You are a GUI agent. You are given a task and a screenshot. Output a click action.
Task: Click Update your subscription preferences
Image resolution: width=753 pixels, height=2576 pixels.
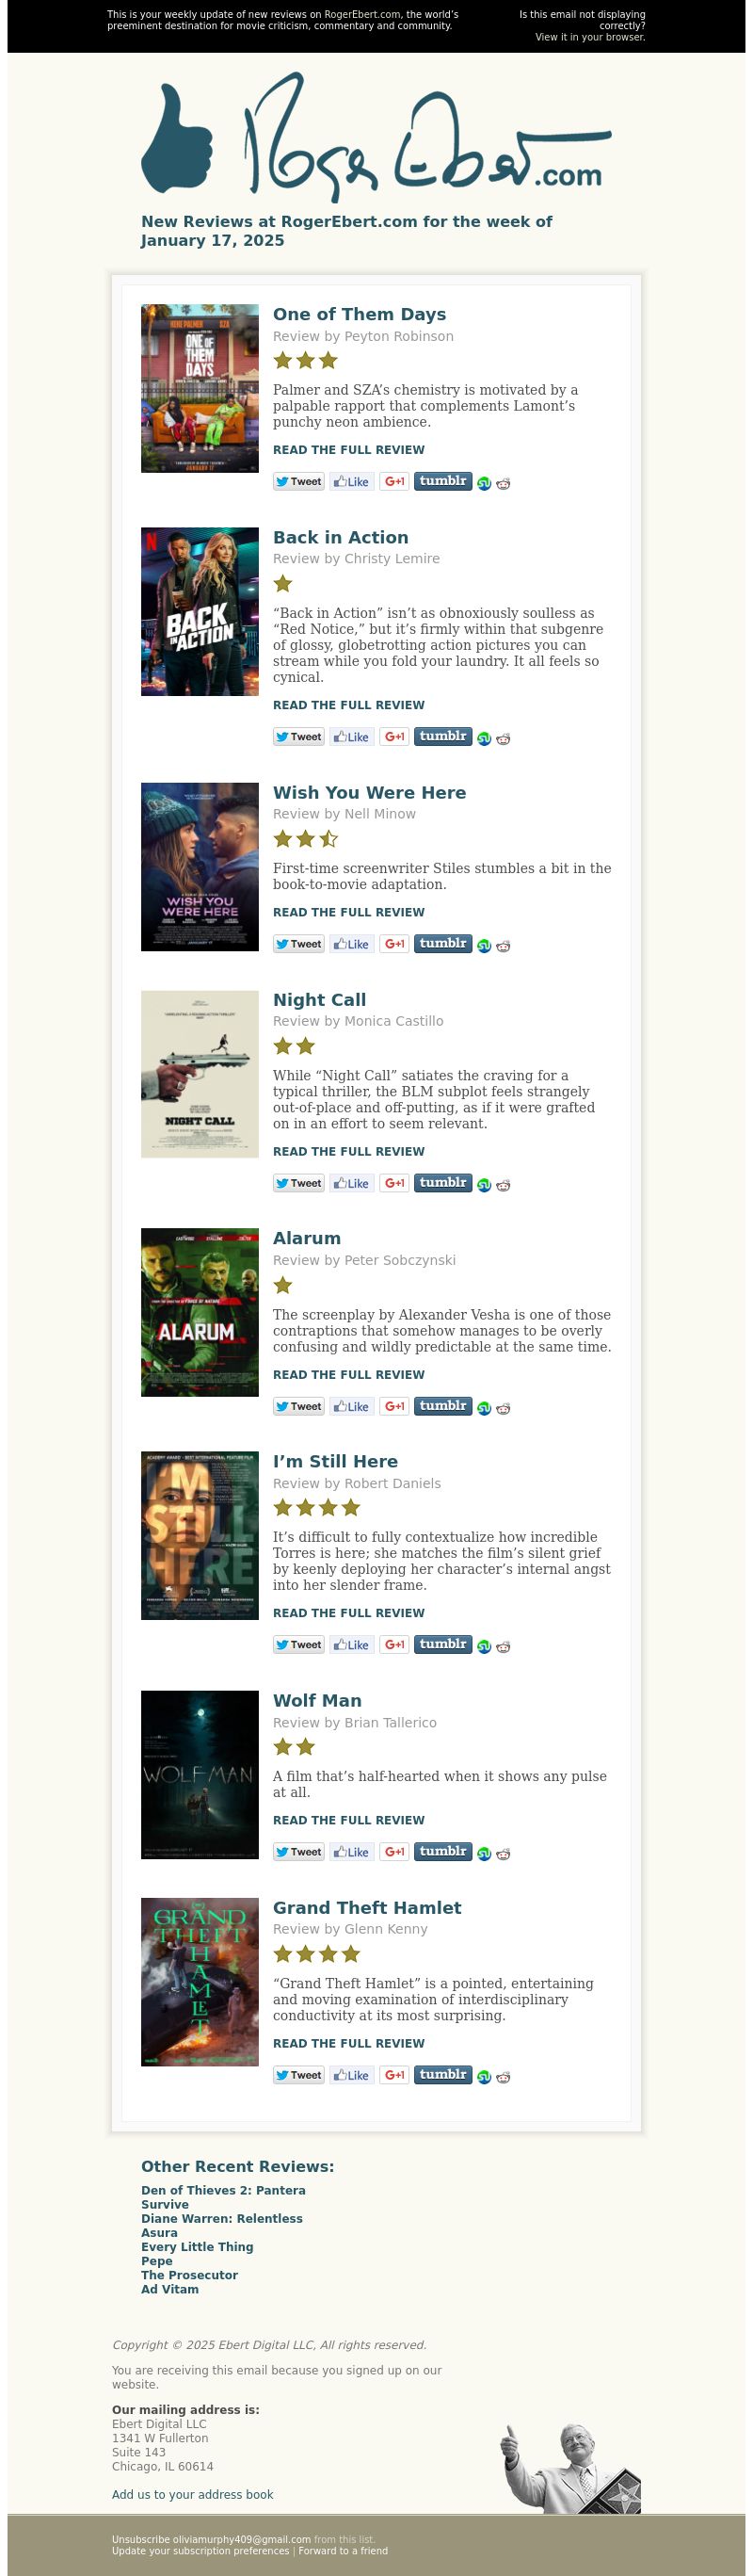point(200,2550)
